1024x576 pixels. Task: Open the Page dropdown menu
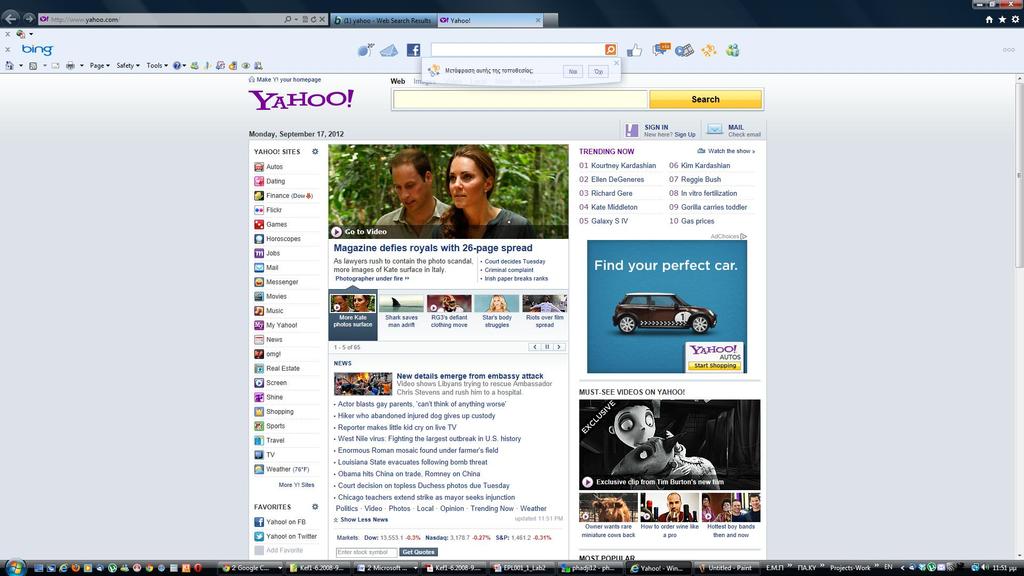99,65
